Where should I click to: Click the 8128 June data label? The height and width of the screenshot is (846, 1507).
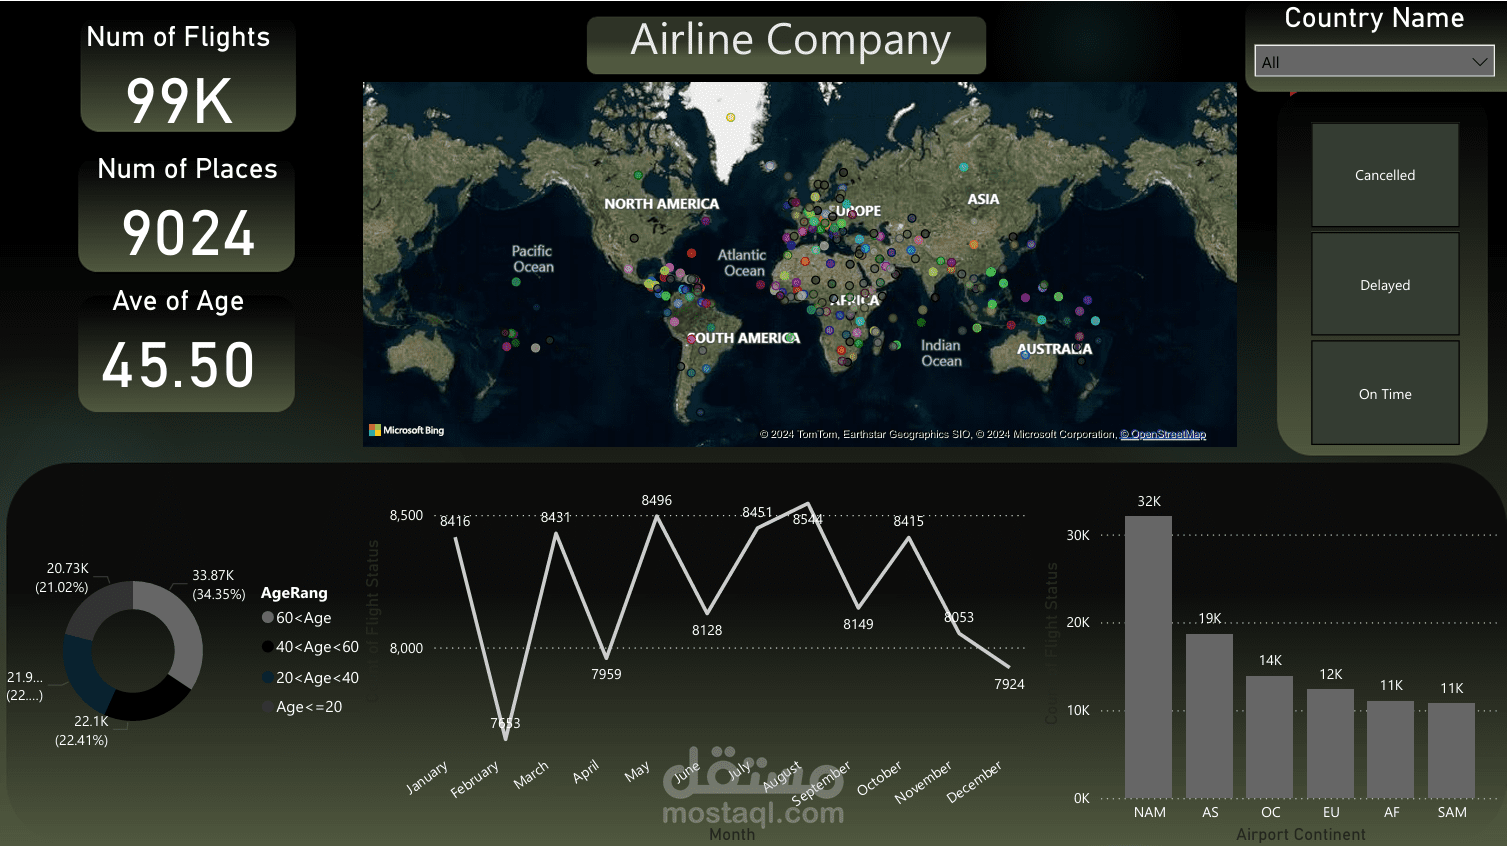707,630
